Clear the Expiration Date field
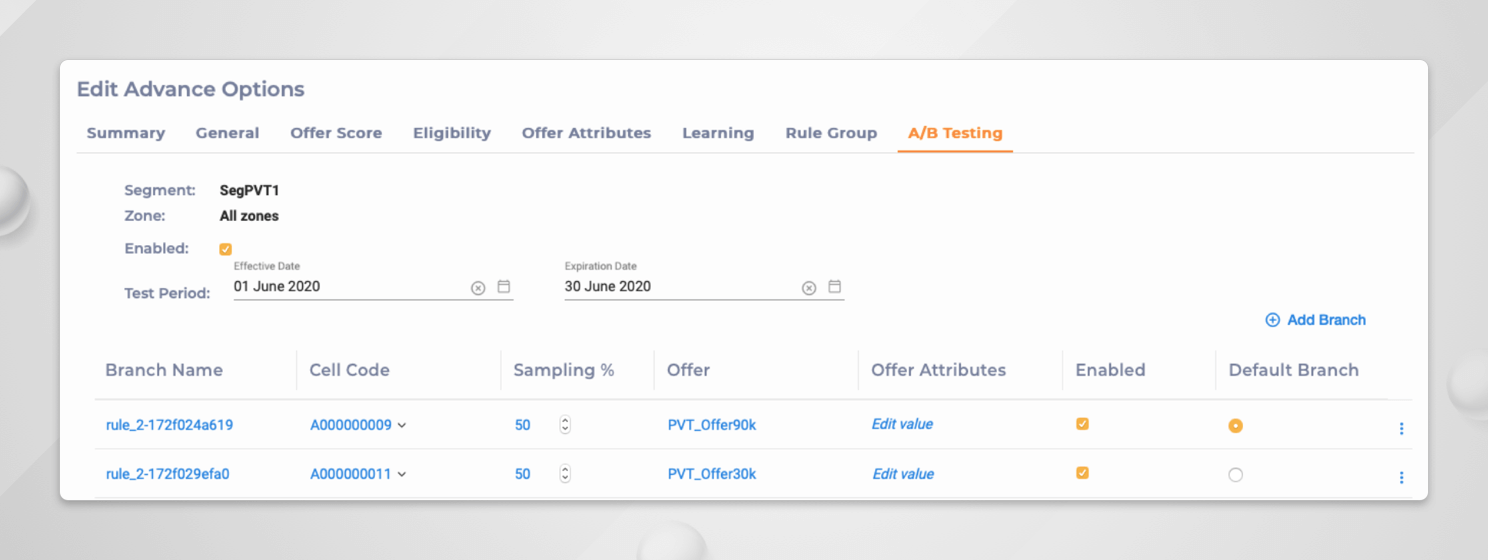This screenshot has height=560, width=1488. [x=809, y=288]
